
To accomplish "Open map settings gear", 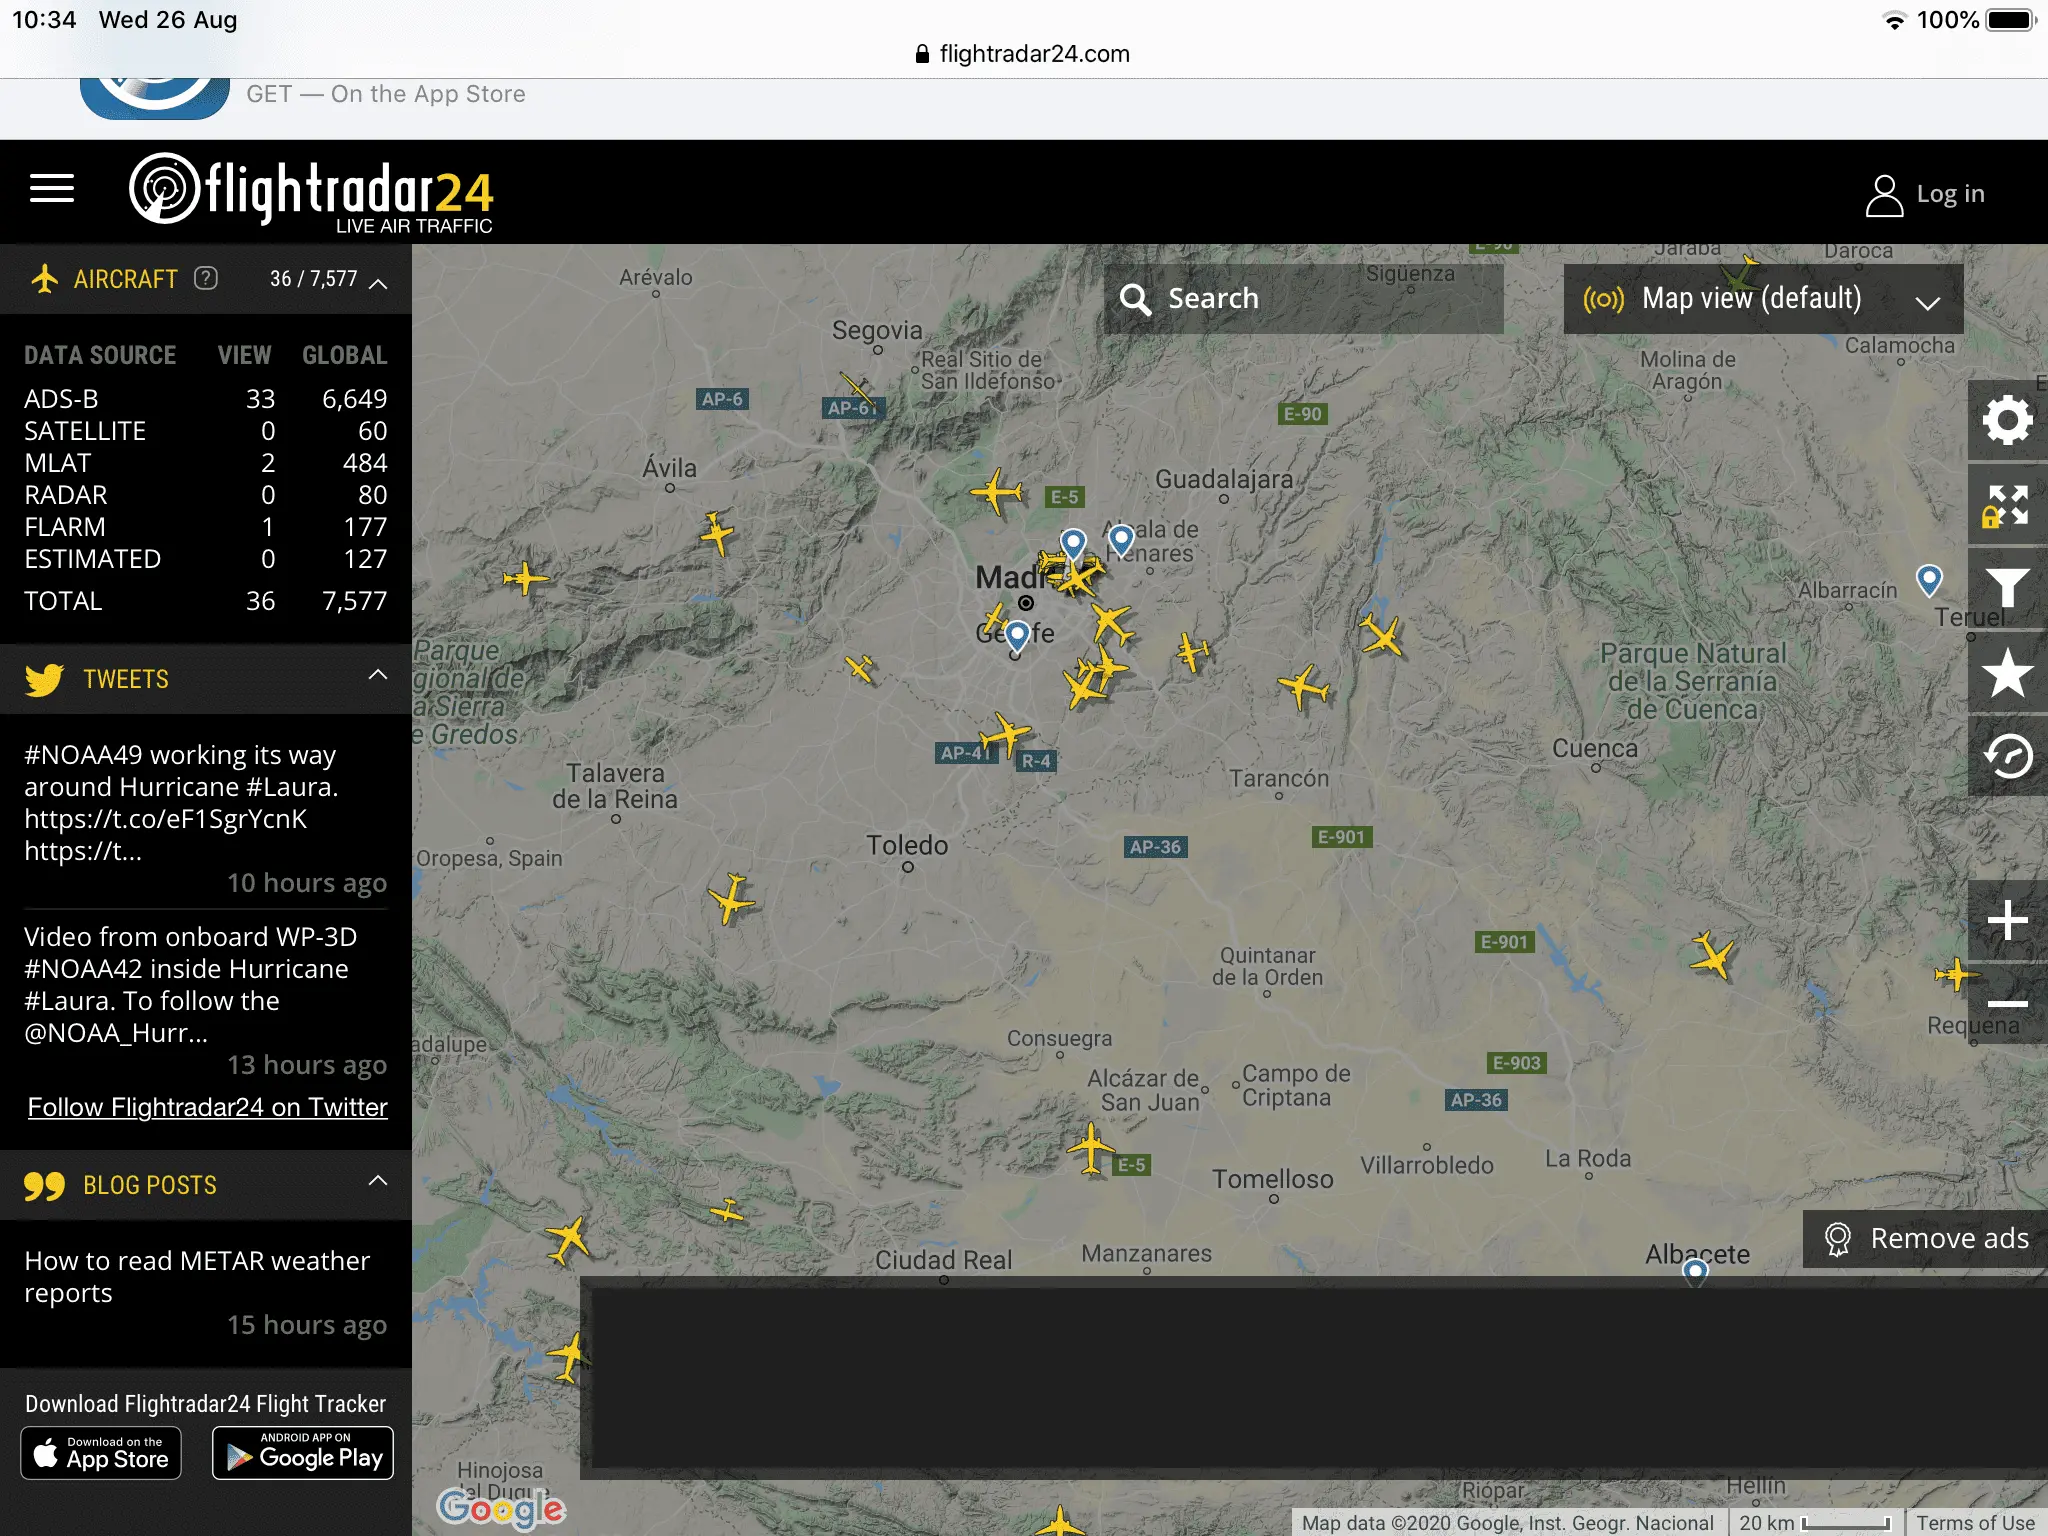I will coord(2007,420).
